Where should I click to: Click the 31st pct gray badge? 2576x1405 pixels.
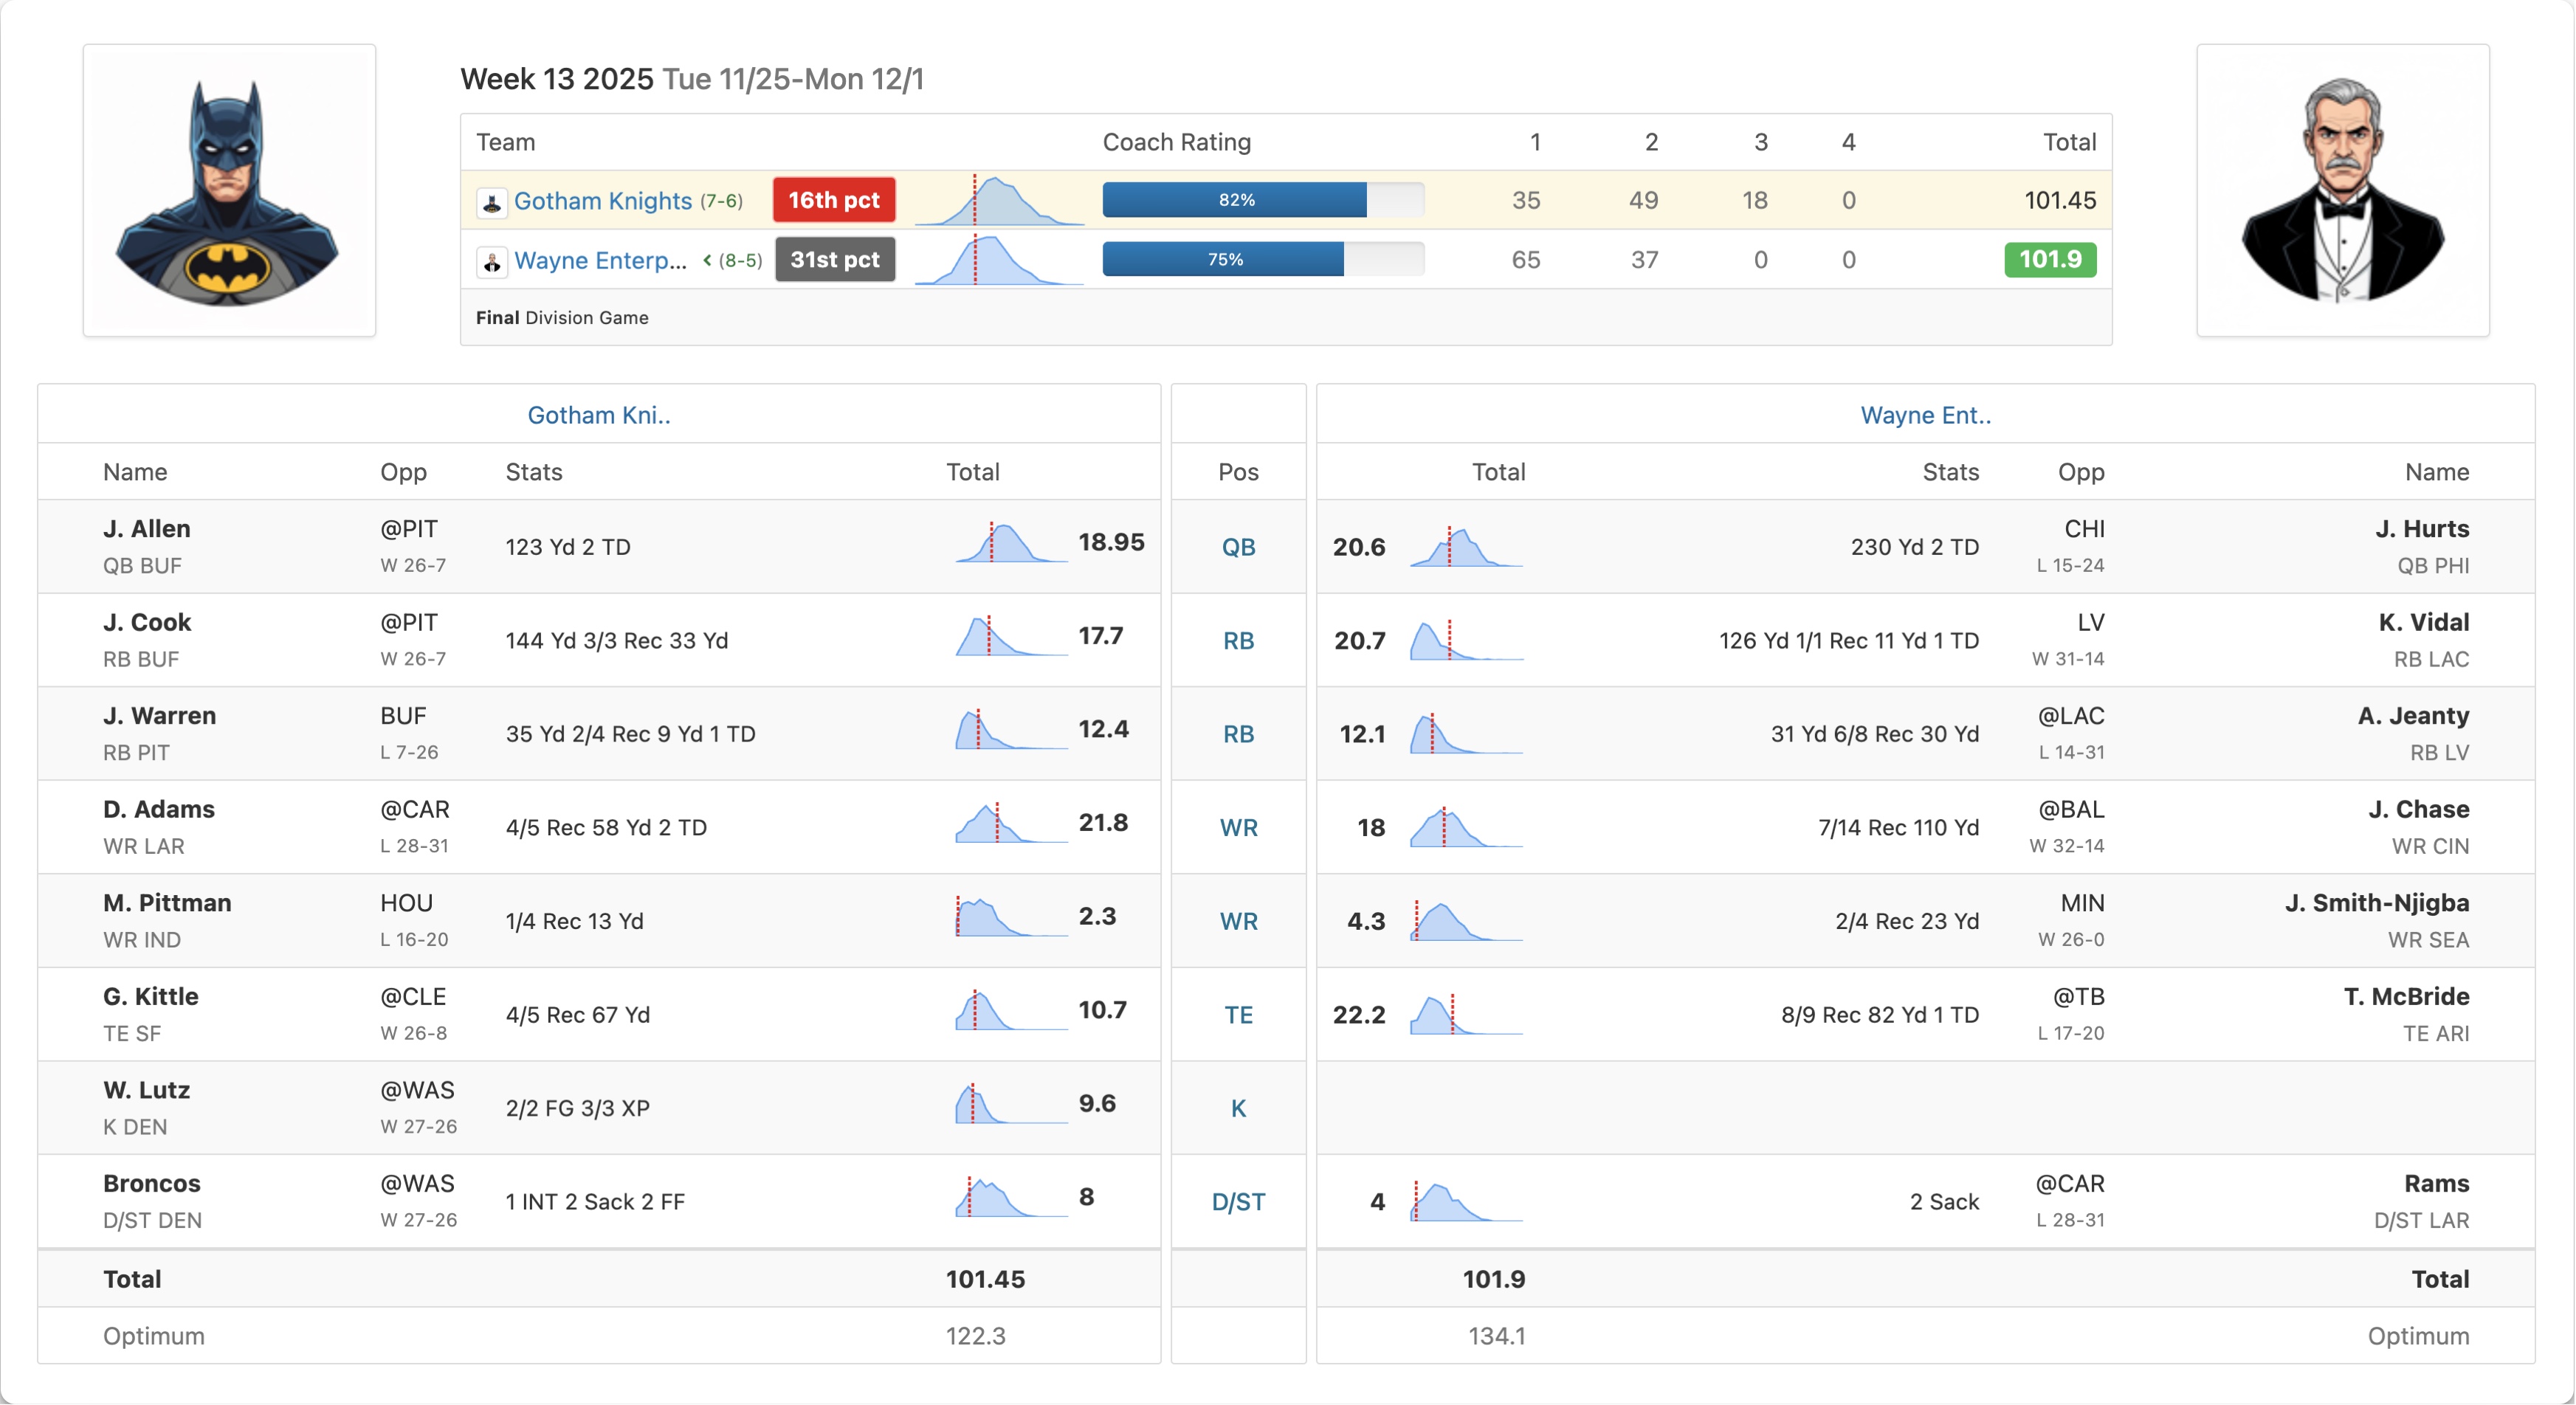[x=834, y=260]
